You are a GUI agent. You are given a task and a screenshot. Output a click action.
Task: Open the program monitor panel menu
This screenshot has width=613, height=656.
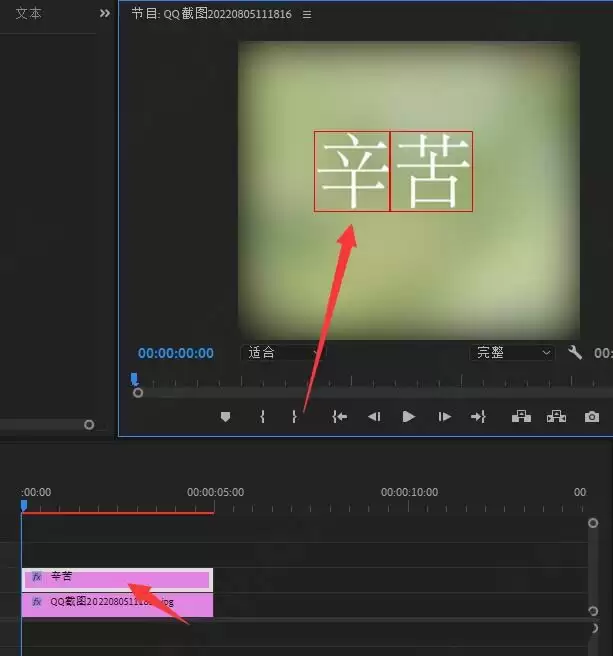coord(307,15)
